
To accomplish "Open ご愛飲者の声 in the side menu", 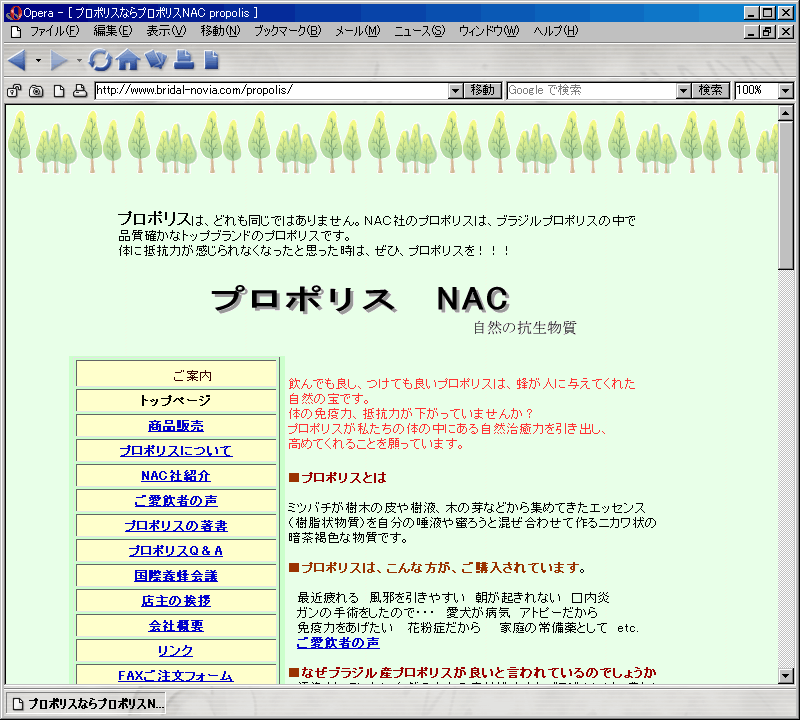I will [176, 501].
